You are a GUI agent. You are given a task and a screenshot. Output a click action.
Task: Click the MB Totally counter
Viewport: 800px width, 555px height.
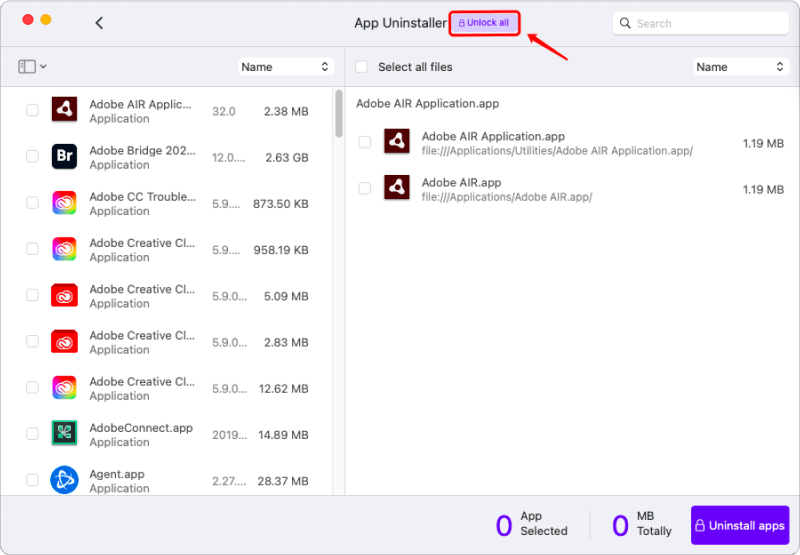click(642, 524)
